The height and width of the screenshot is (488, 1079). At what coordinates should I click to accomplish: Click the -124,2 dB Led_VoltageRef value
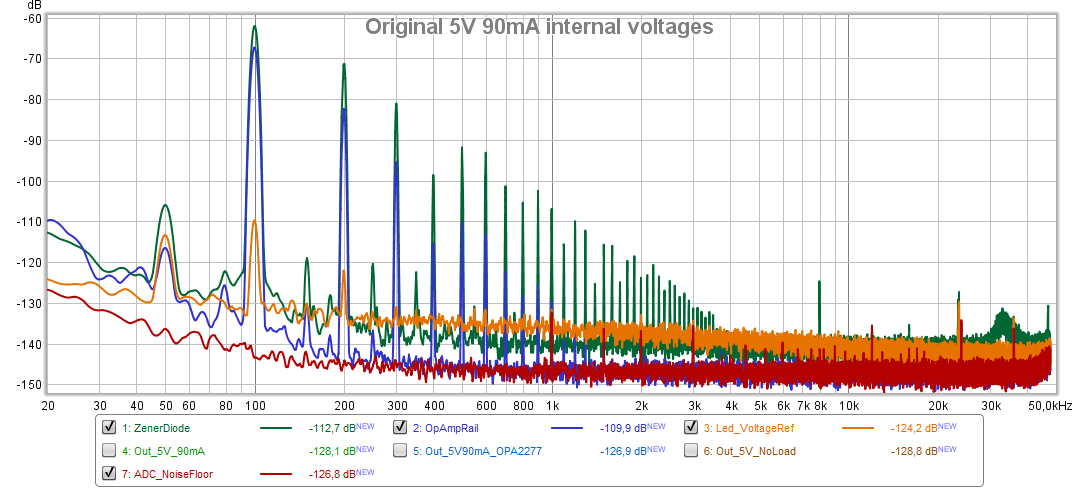(x=914, y=428)
